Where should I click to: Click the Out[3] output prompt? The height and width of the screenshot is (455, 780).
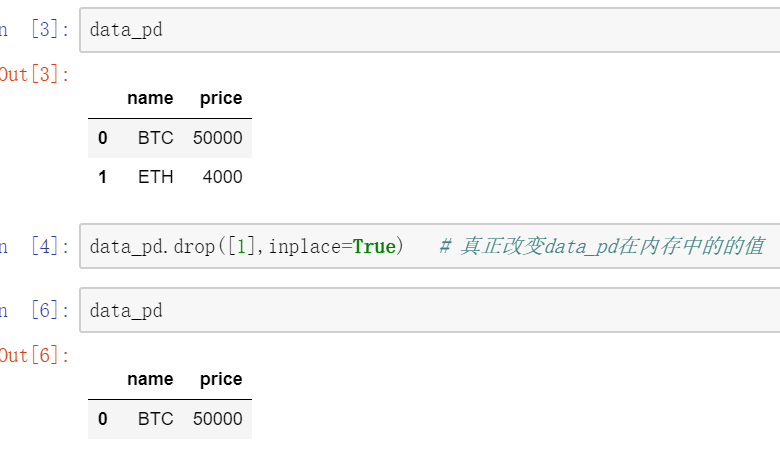pos(35,74)
